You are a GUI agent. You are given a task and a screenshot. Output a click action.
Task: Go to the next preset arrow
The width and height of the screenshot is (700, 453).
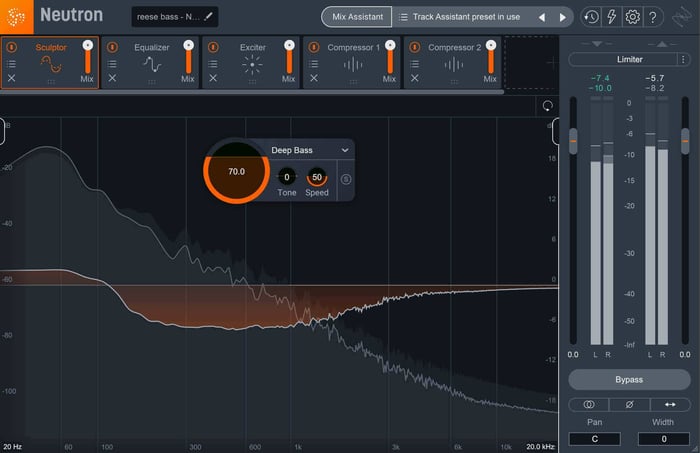pyautogui.click(x=562, y=17)
